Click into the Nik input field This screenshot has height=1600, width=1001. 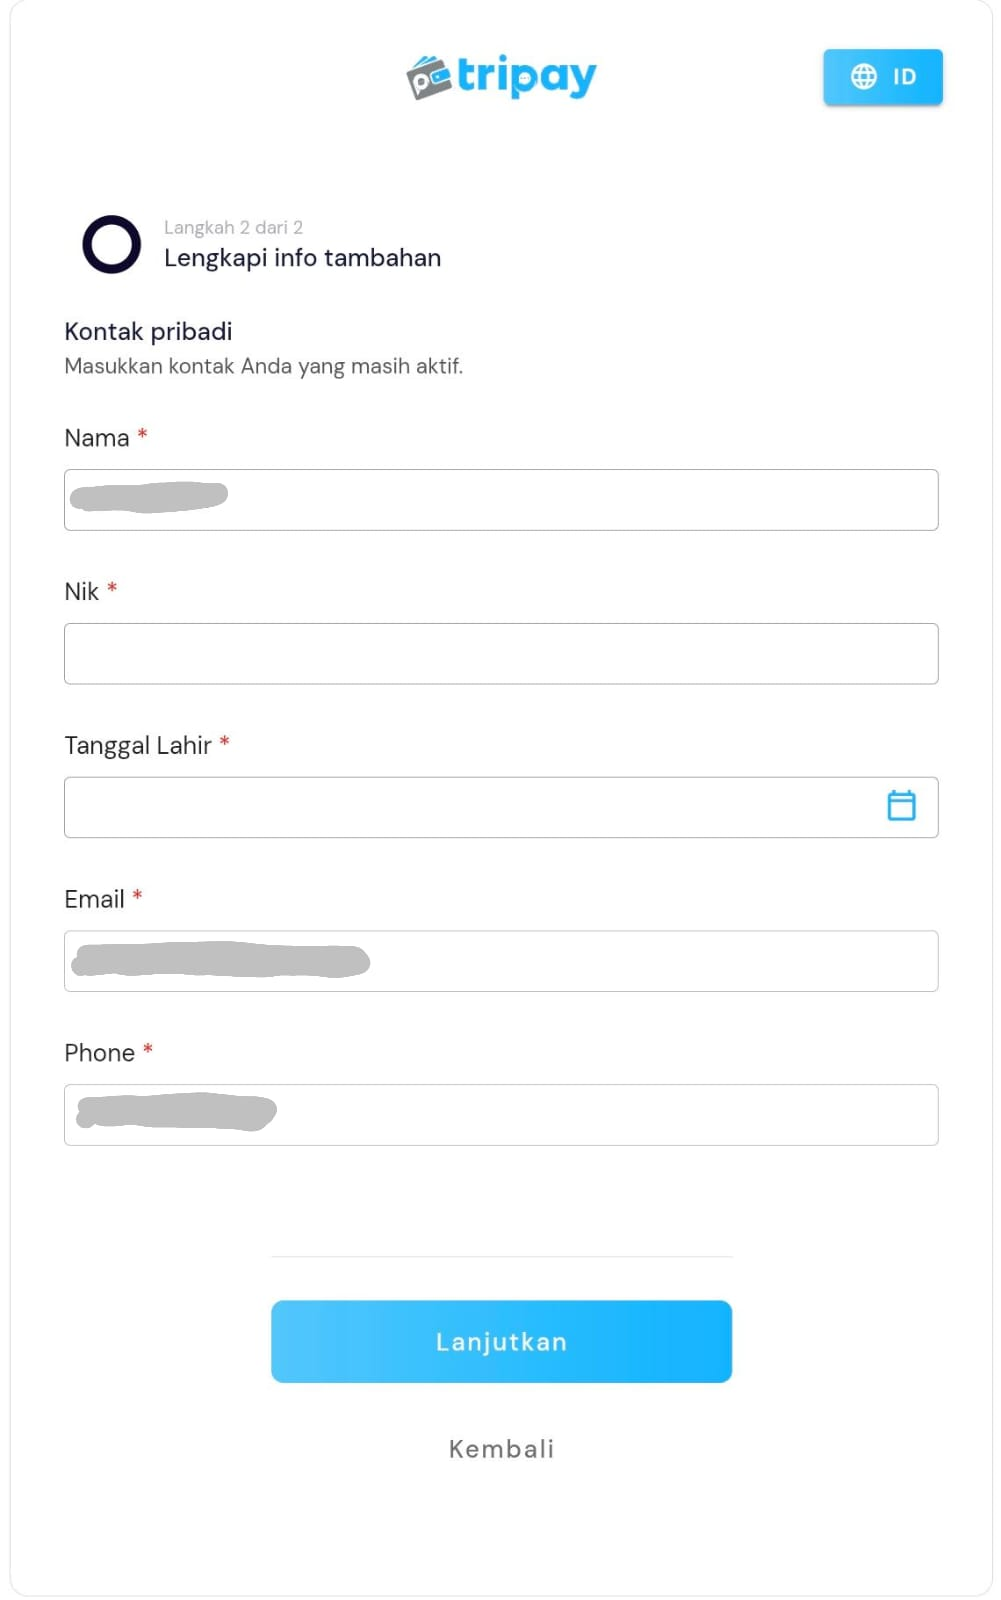click(500, 654)
